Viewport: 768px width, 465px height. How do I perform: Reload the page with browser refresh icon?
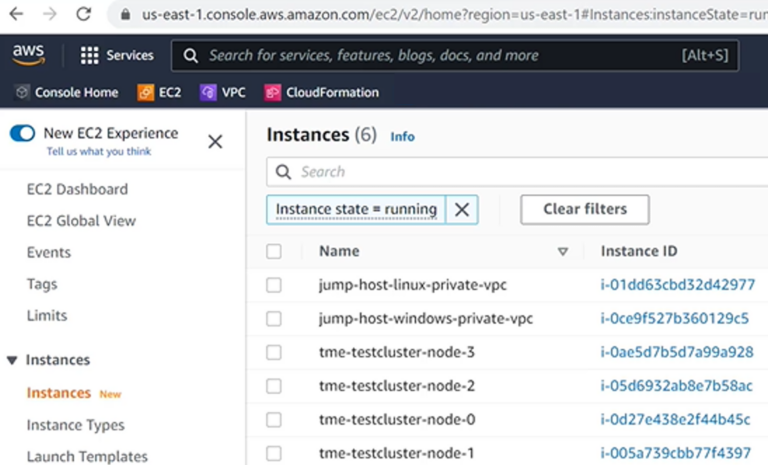point(84,15)
